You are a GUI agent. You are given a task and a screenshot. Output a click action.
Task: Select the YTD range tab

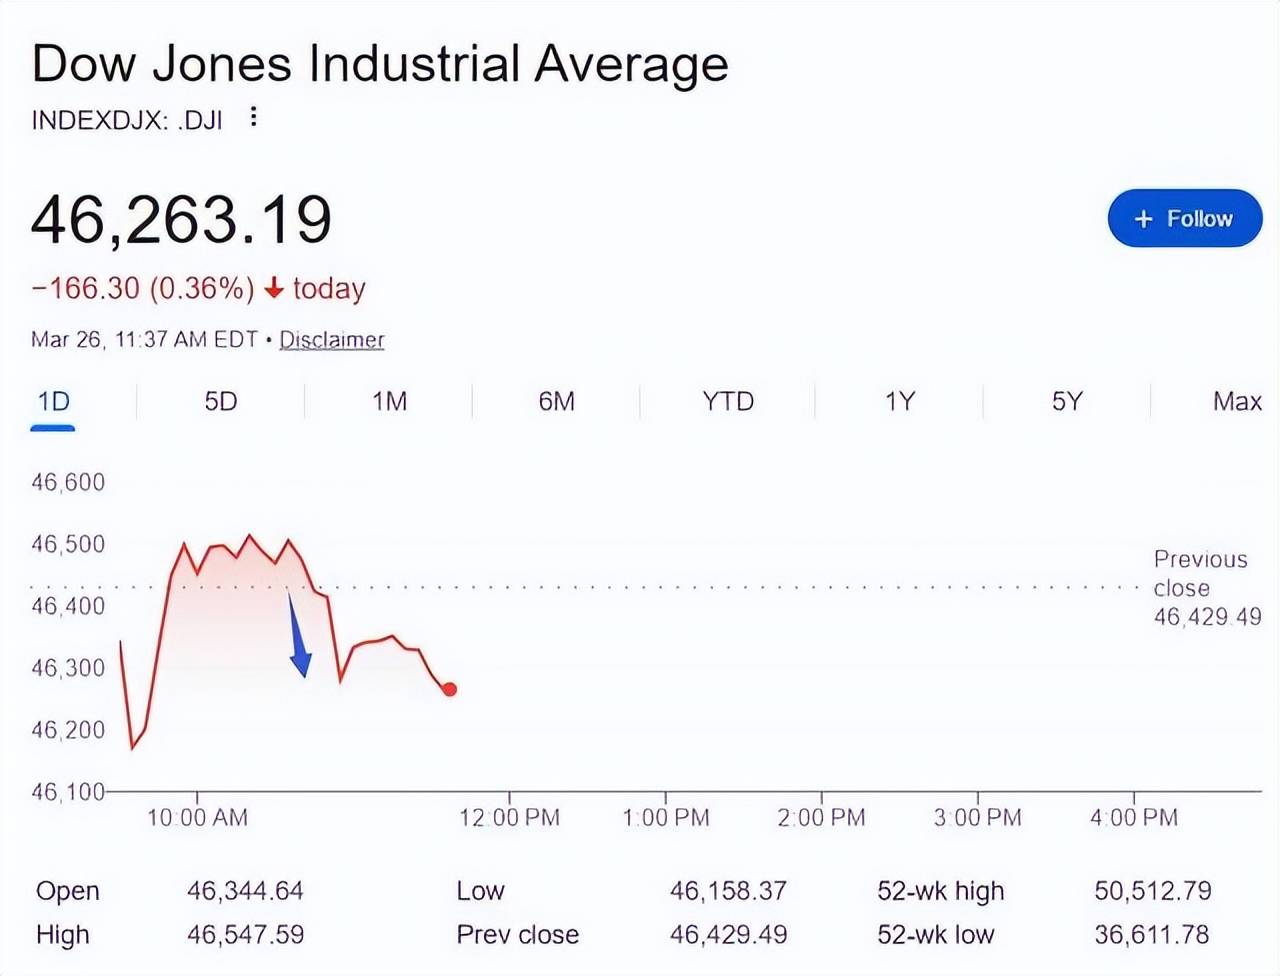[727, 402]
